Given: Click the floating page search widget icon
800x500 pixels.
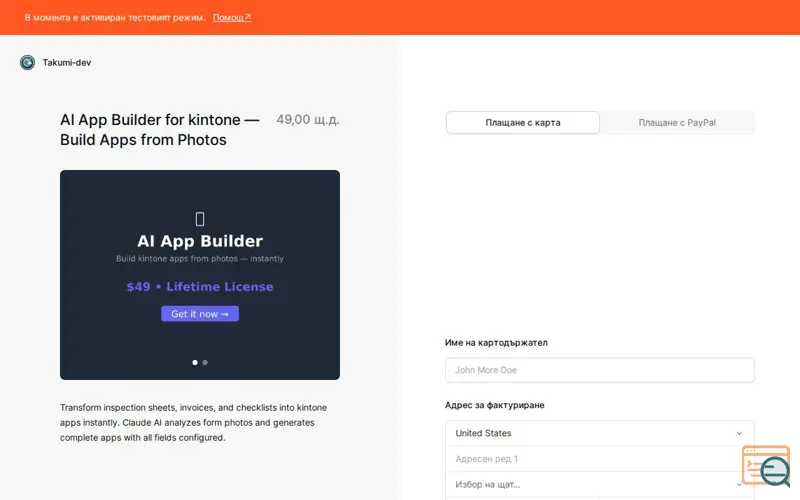Looking at the screenshot, I should click(x=766, y=466).
